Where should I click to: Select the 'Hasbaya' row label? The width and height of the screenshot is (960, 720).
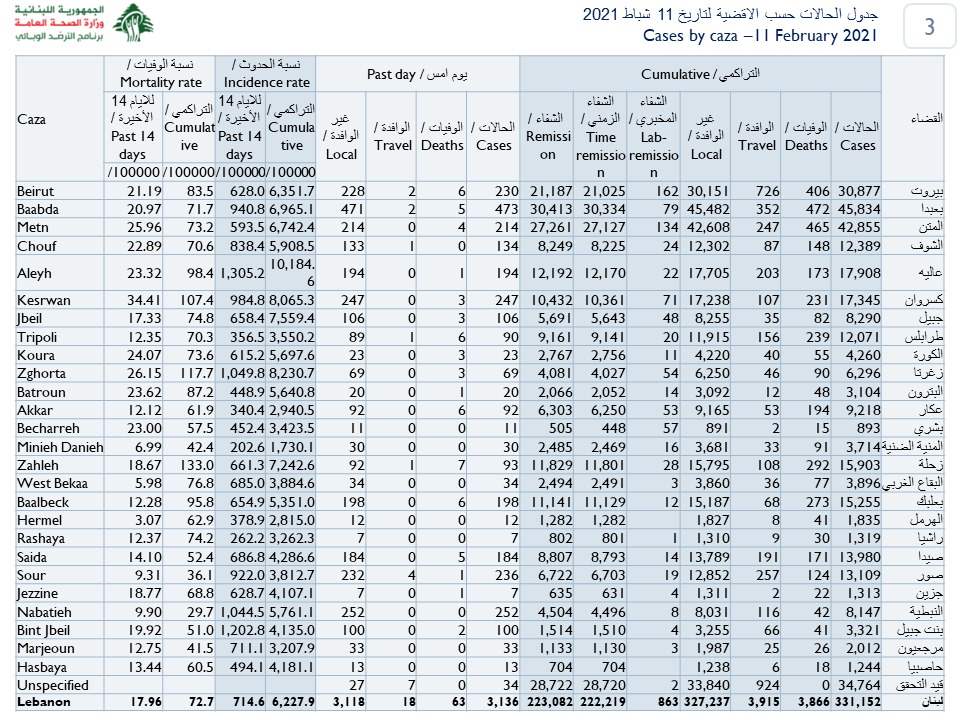tap(42, 667)
